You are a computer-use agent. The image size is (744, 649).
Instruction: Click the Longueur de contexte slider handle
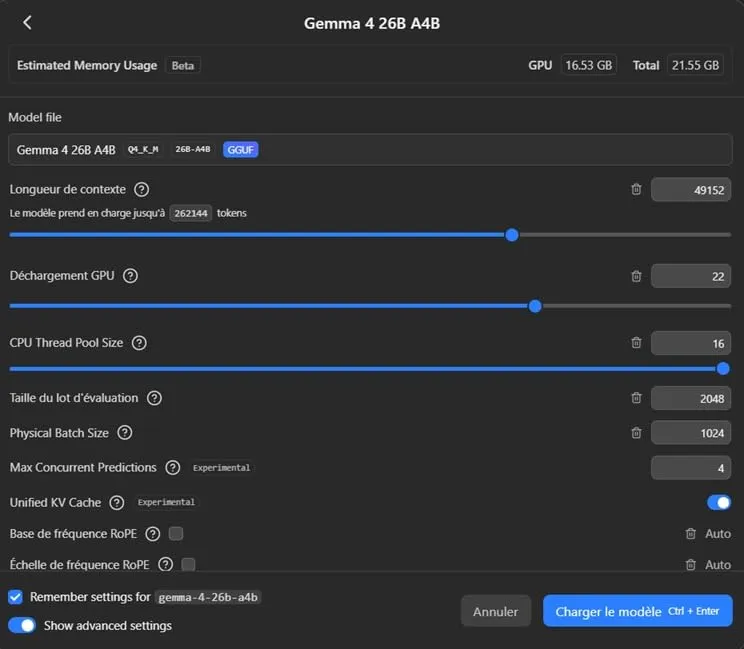coord(512,235)
